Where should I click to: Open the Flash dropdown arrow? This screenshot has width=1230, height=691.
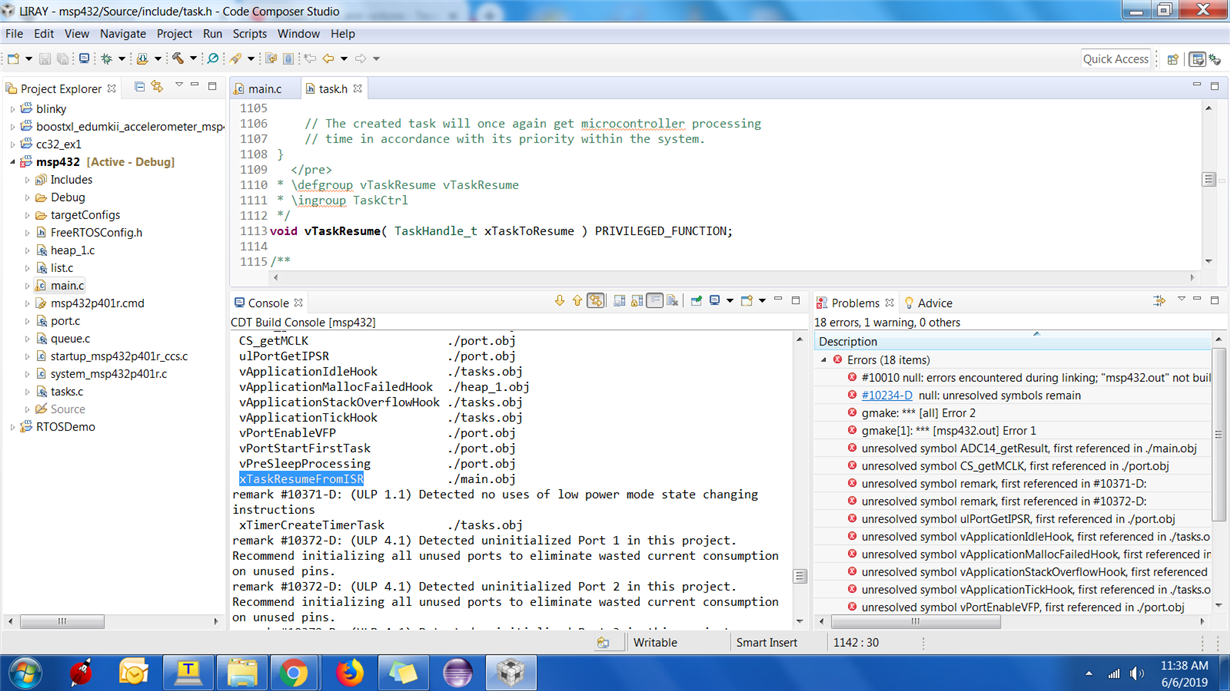click(157, 59)
